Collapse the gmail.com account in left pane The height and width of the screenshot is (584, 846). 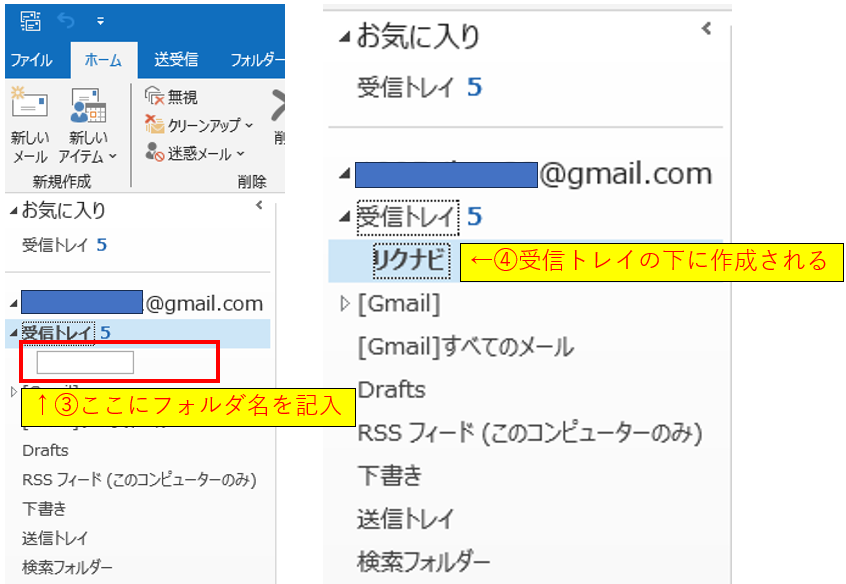(12, 303)
